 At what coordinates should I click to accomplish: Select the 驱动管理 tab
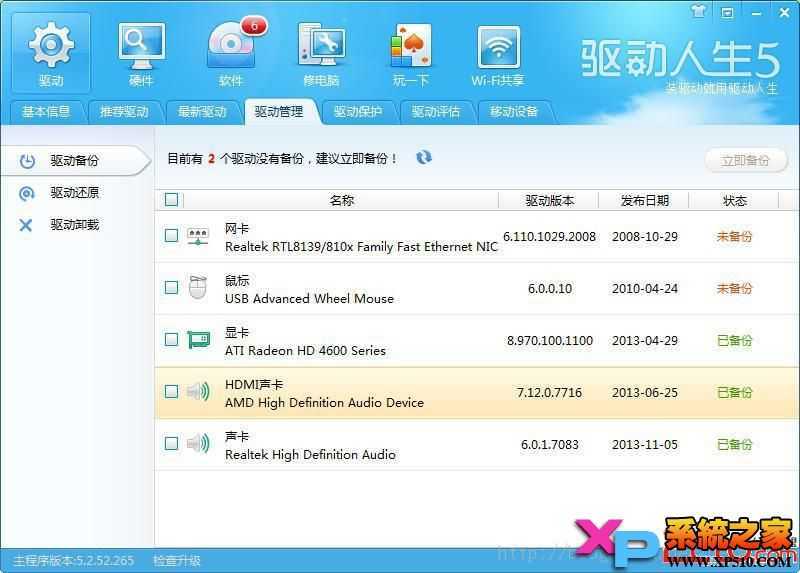(x=279, y=112)
